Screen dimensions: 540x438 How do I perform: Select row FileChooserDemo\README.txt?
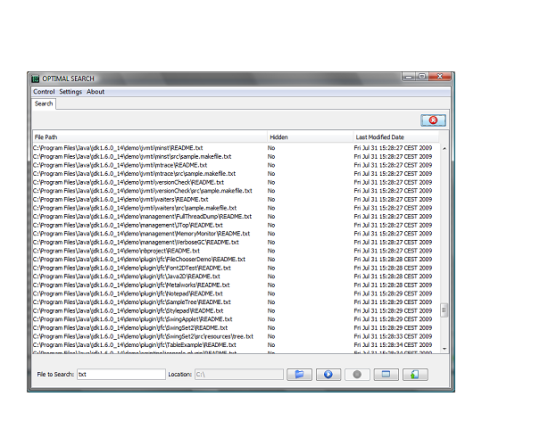[236, 259]
